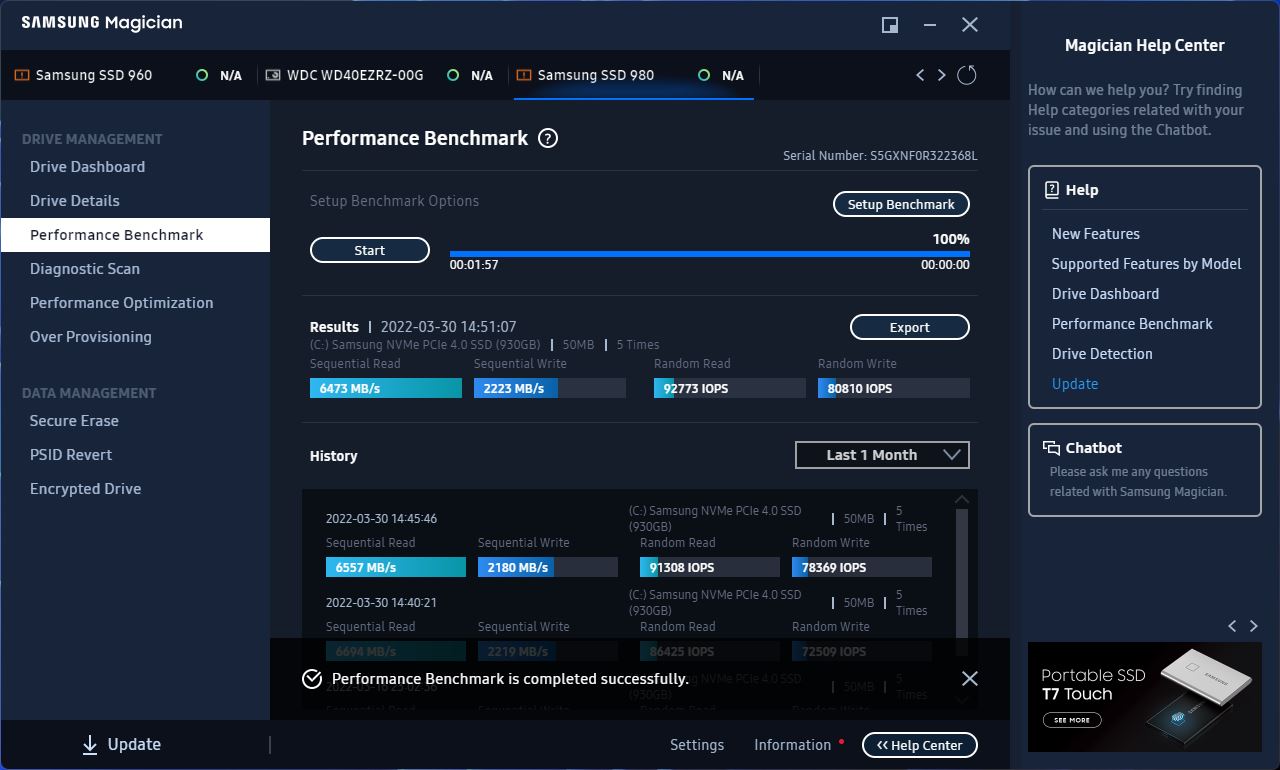Click the Samsung SSD 980 drive icon
This screenshot has height=770, width=1280.
tap(524, 75)
